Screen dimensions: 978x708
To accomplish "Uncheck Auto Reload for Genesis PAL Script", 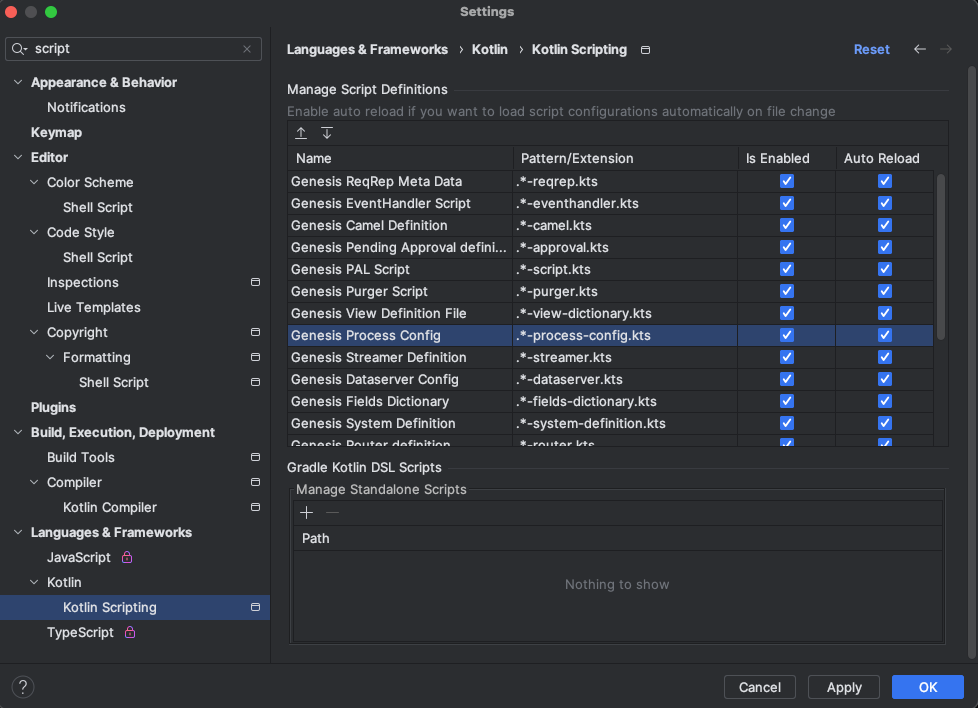I will tap(884, 269).
